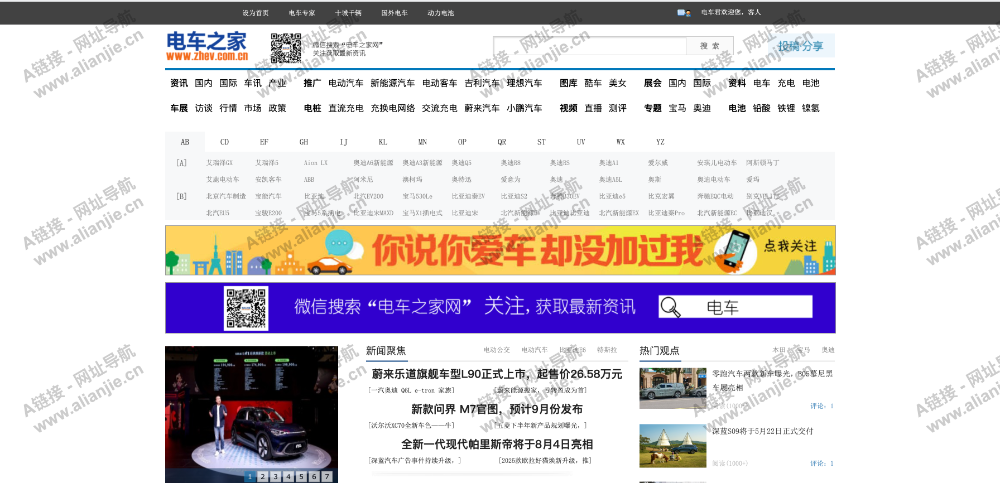The width and height of the screenshot is (1000, 483).
Task: Open 国外电车 in the top bar
Action: point(395,13)
